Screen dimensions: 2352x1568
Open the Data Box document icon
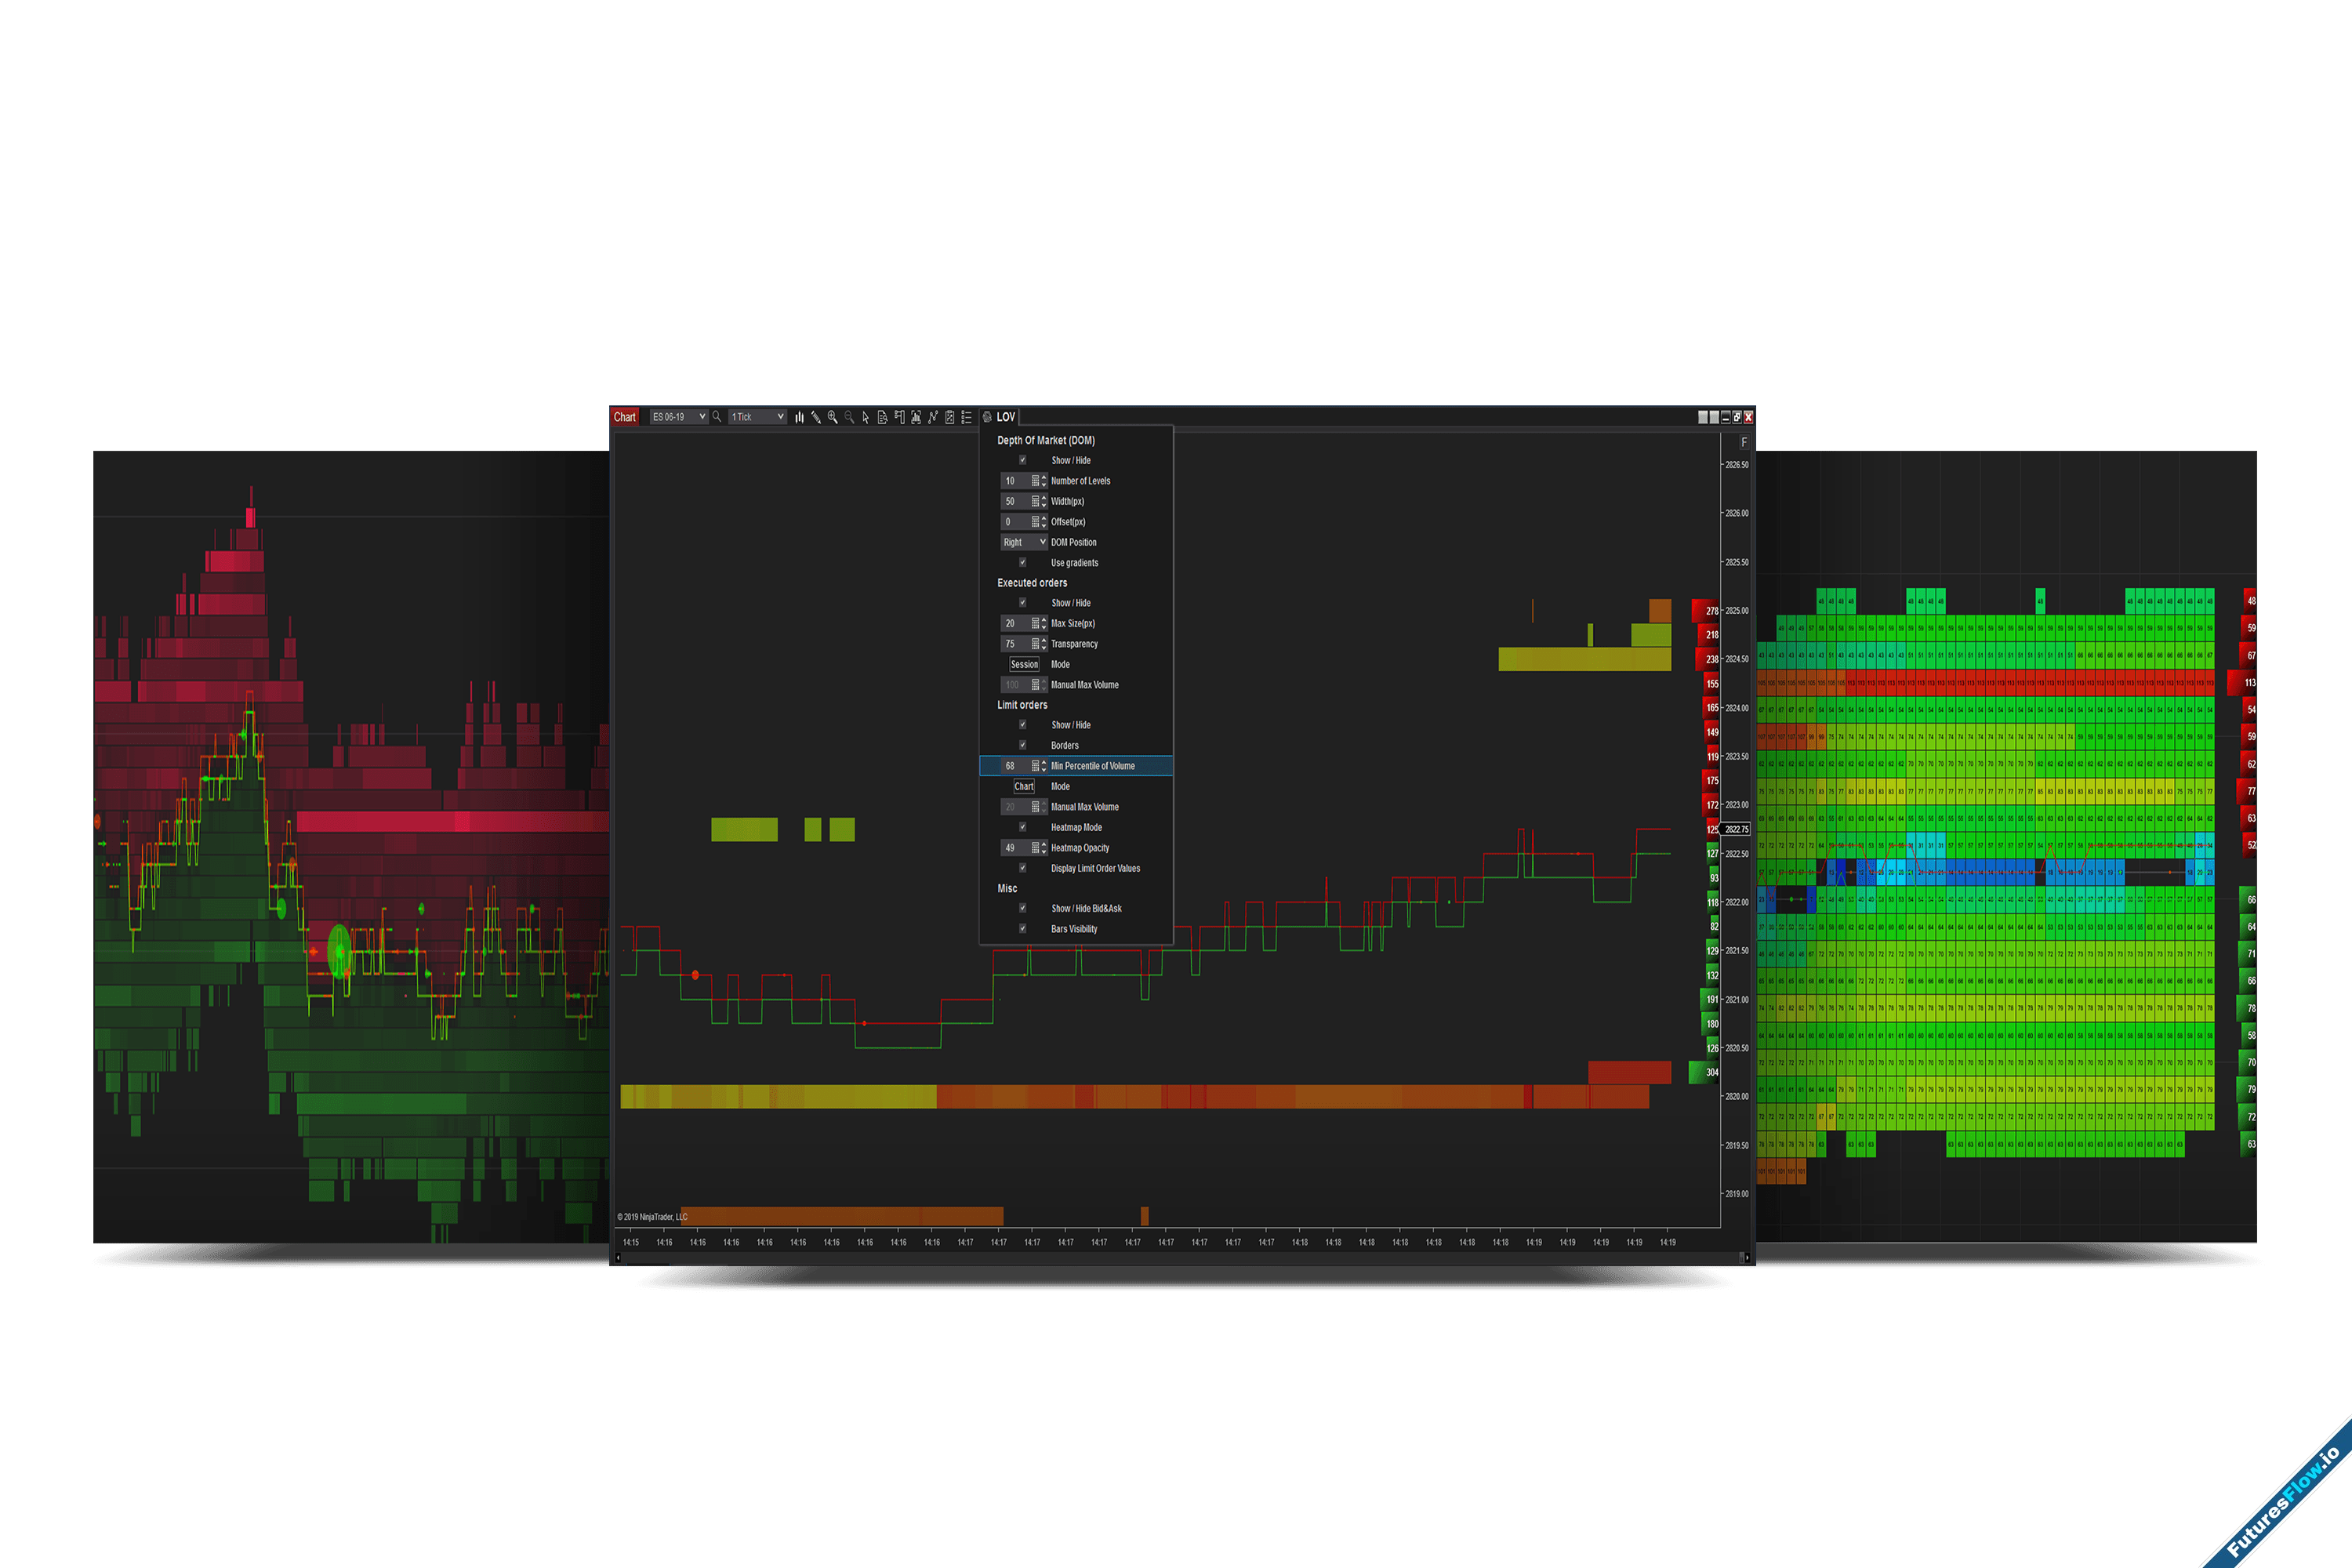pos(882,417)
